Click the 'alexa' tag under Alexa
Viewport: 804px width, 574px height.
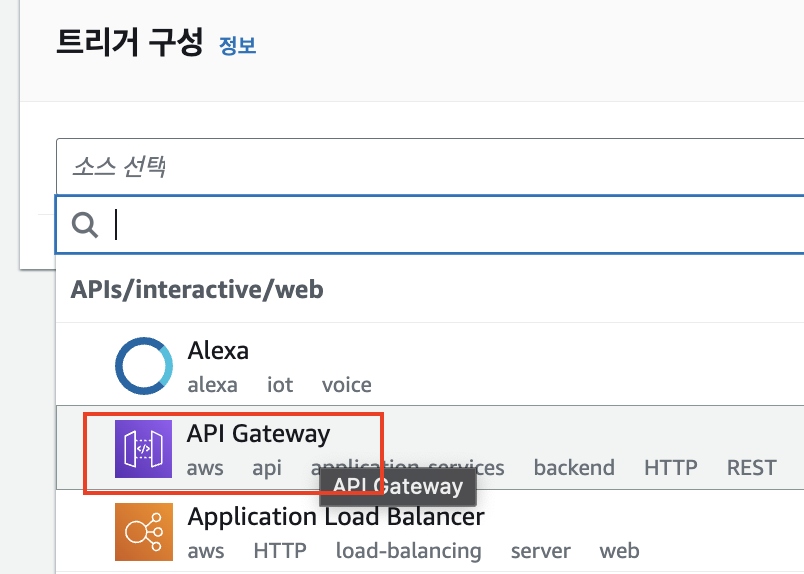click(212, 385)
